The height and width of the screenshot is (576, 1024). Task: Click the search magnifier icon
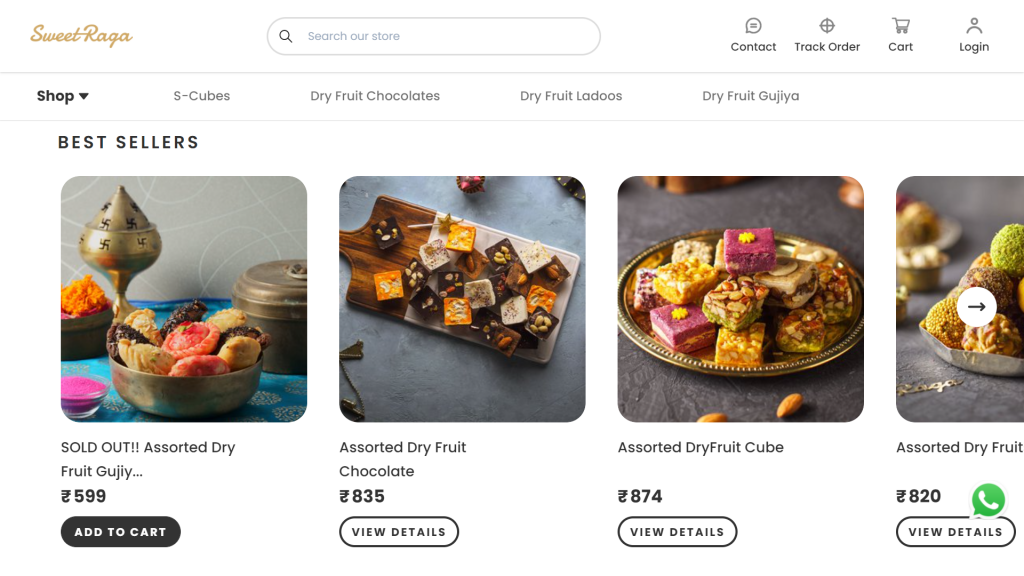click(x=286, y=36)
